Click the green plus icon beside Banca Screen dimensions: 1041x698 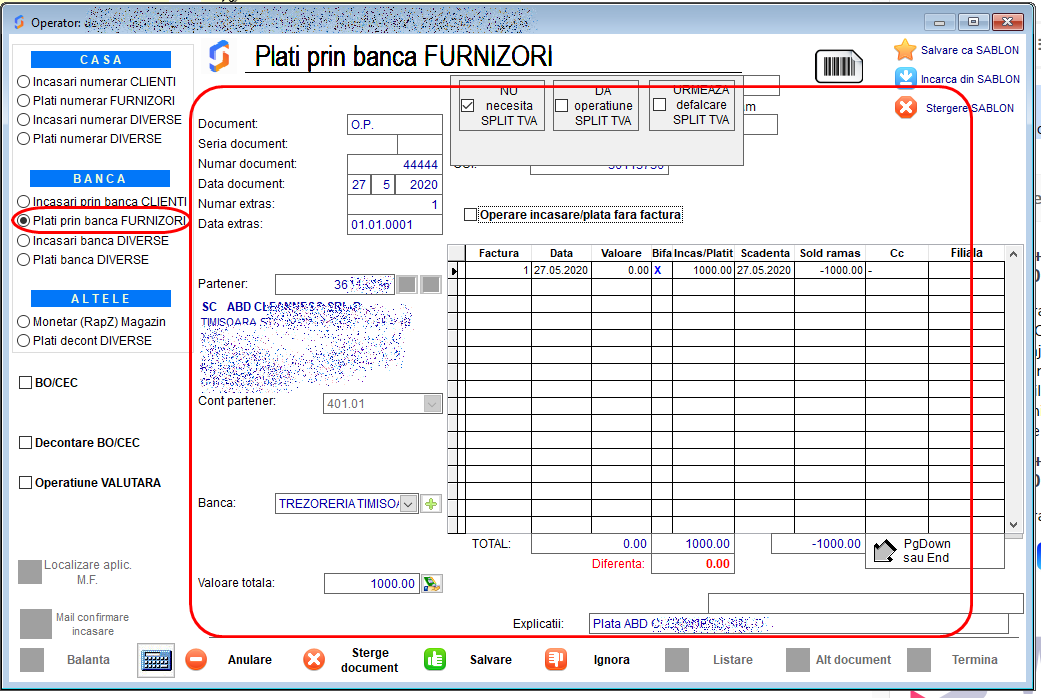[x=431, y=504]
